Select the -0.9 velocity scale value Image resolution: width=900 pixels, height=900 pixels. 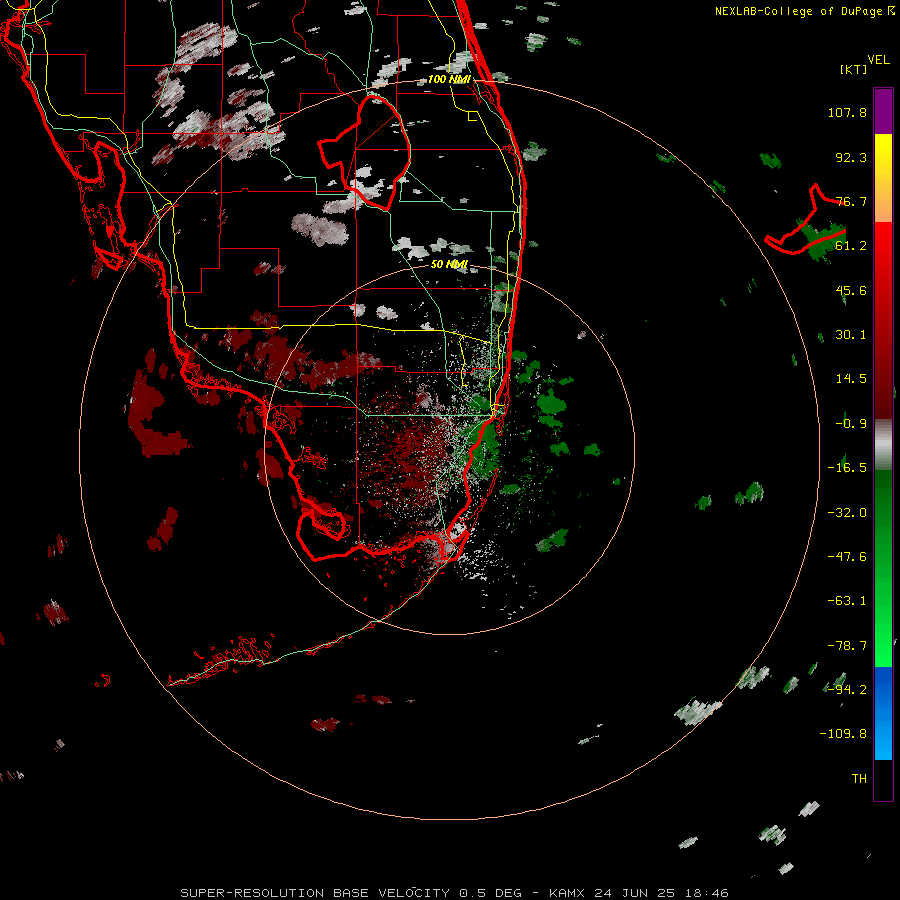tap(851, 424)
